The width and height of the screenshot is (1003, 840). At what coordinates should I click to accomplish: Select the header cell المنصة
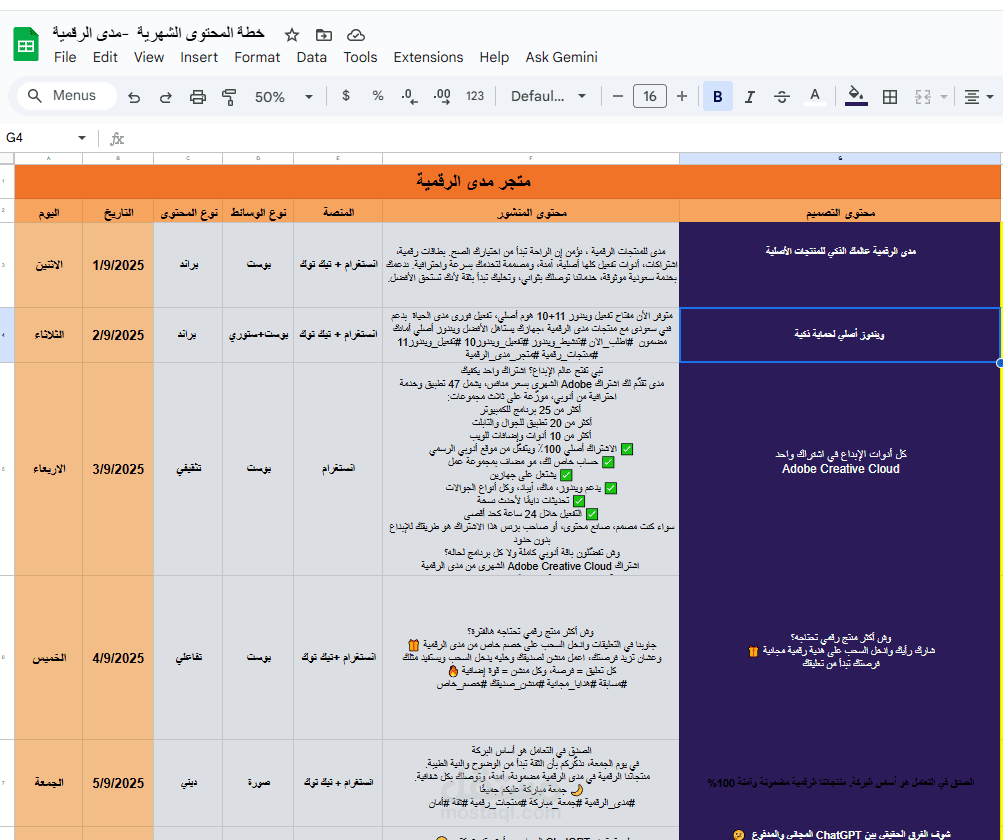click(338, 212)
